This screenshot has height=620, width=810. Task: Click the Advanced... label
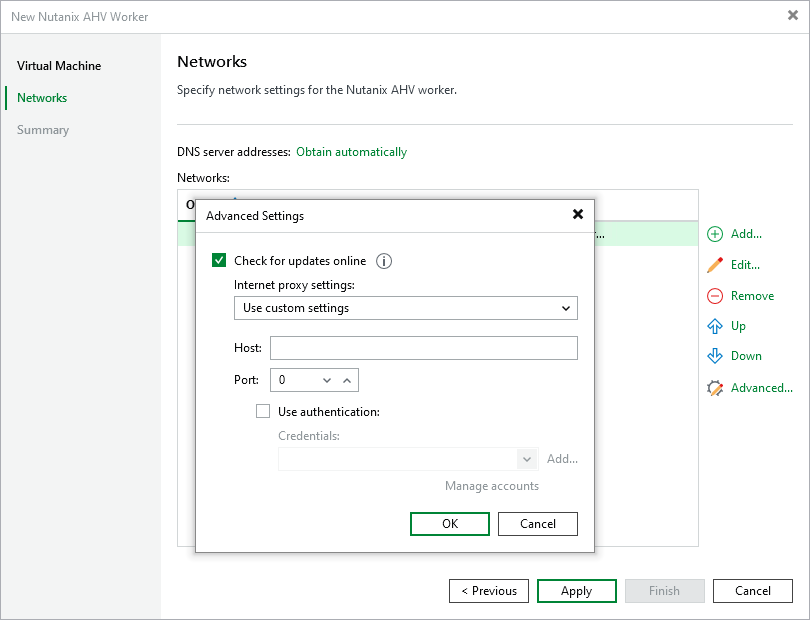[x=761, y=388]
